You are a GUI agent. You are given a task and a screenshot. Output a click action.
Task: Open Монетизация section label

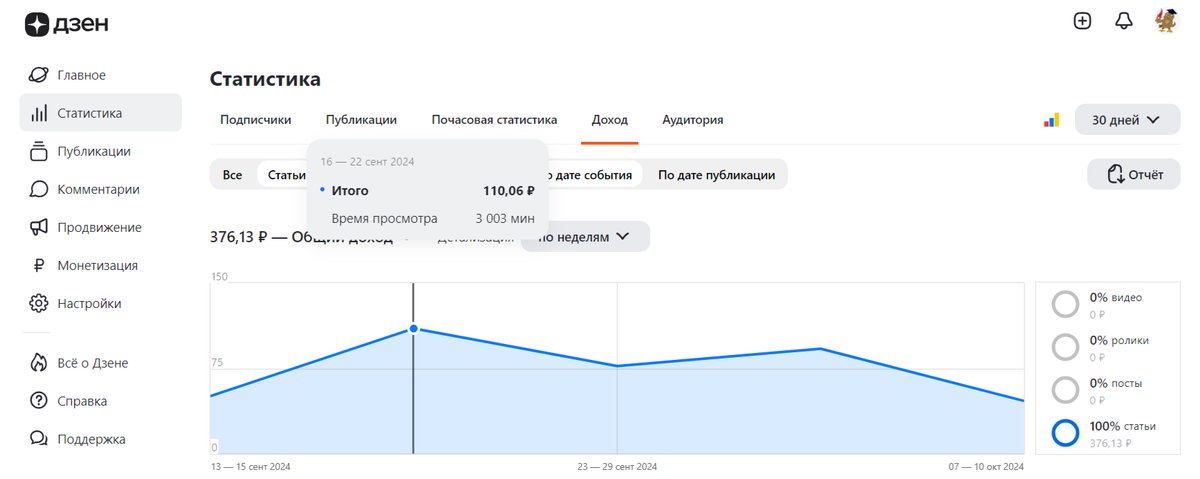pyautogui.click(x=97, y=265)
